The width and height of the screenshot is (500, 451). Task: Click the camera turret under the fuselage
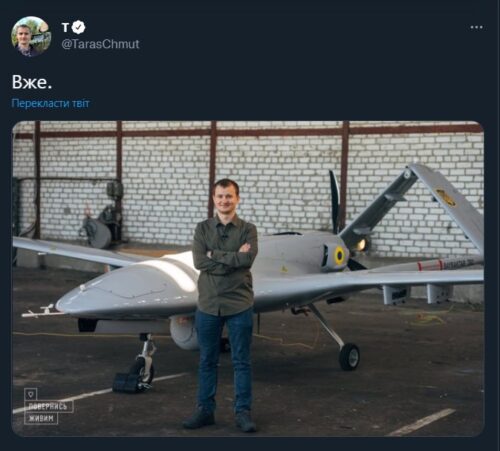pos(184,333)
